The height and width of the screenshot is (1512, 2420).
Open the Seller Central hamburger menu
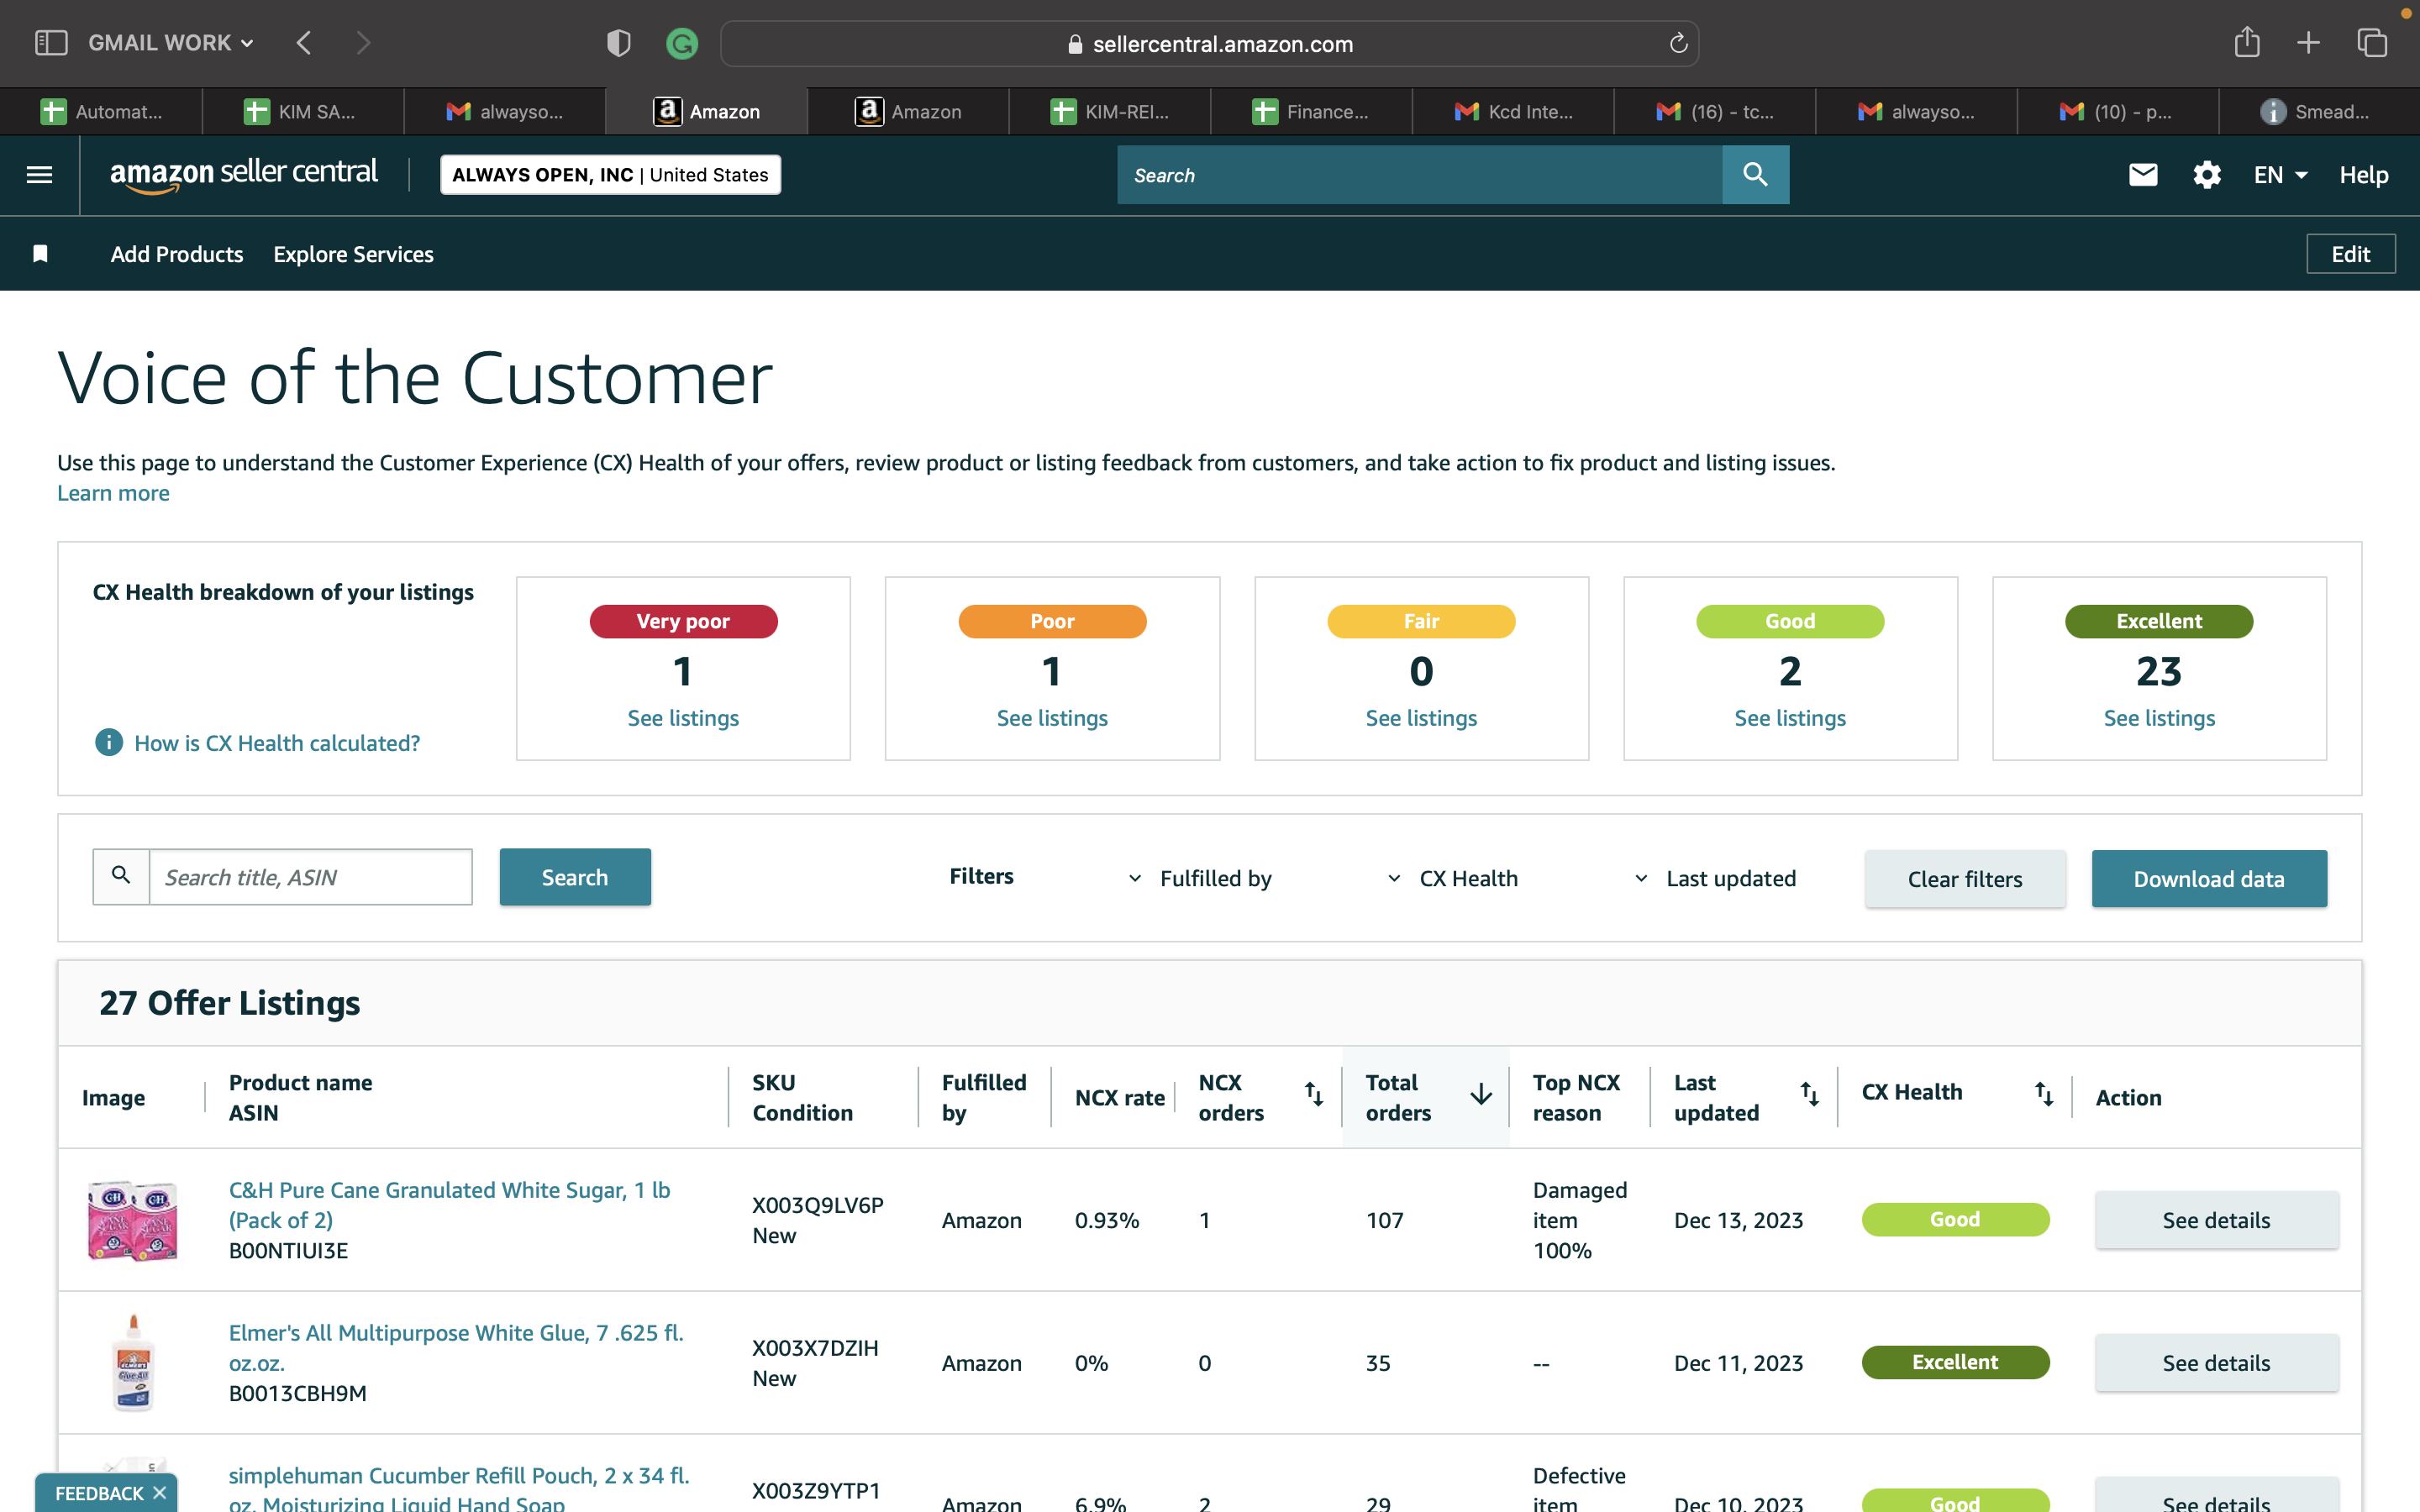tap(40, 175)
